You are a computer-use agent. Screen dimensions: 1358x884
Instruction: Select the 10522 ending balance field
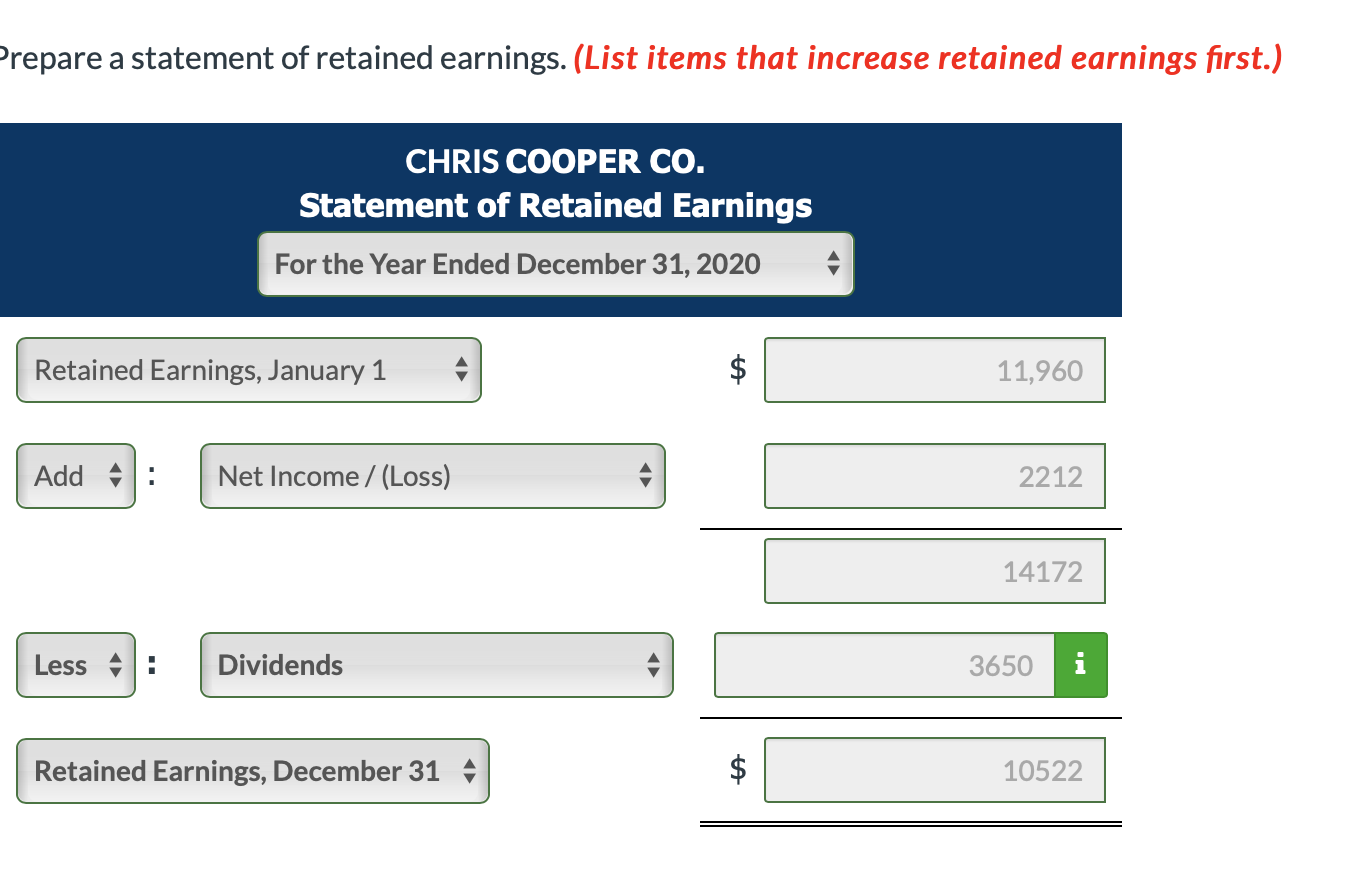tap(934, 770)
